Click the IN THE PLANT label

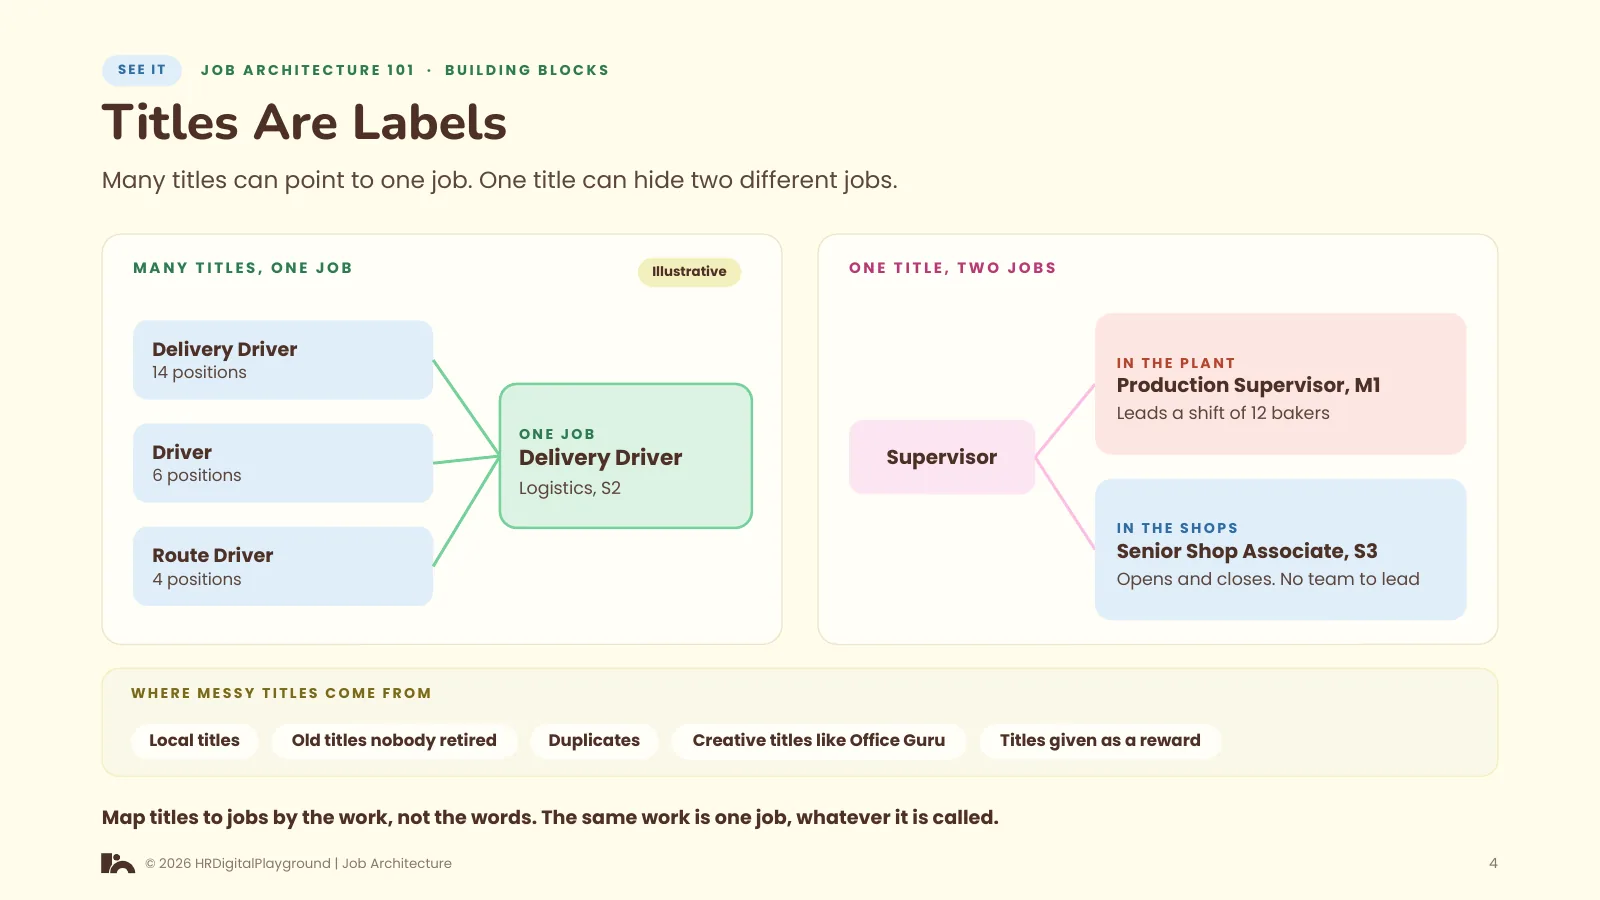point(1176,363)
